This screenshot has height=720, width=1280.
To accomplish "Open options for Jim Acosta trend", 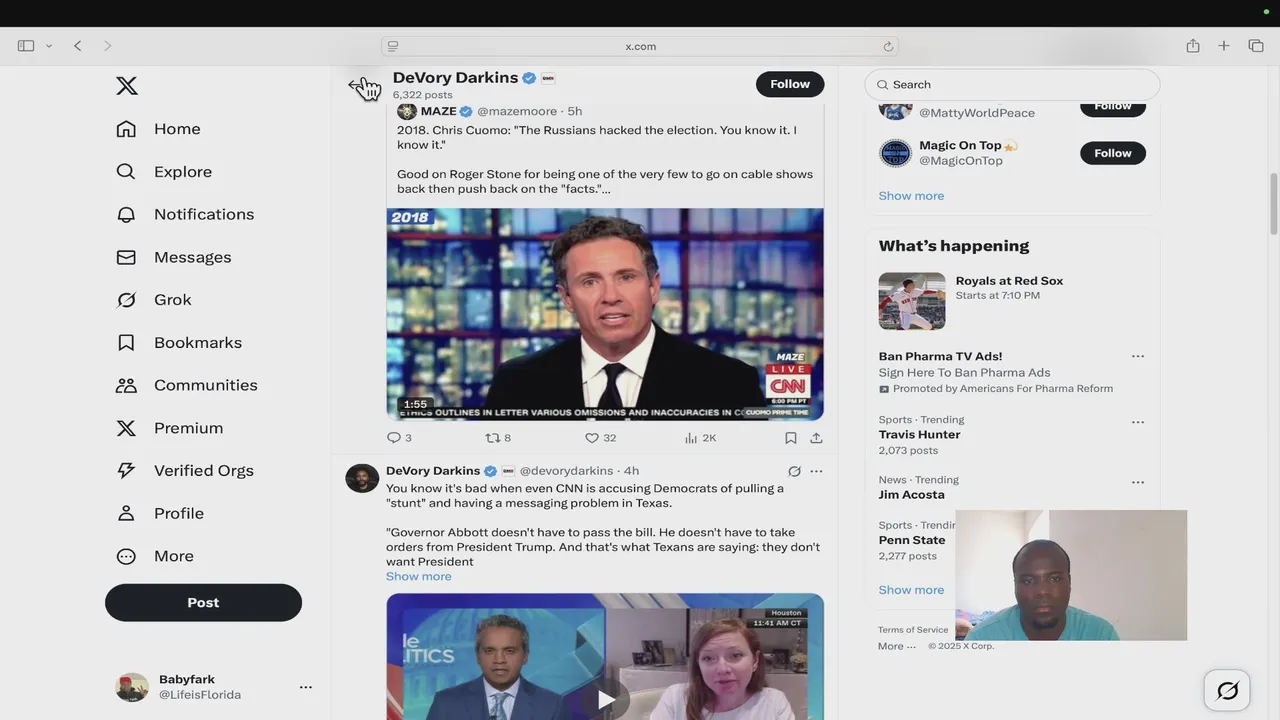I will click(1138, 482).
